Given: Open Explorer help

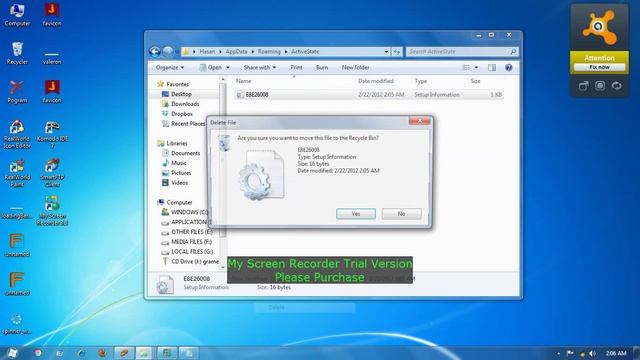Looking at the screenshot, I should [x=509, y=68].
